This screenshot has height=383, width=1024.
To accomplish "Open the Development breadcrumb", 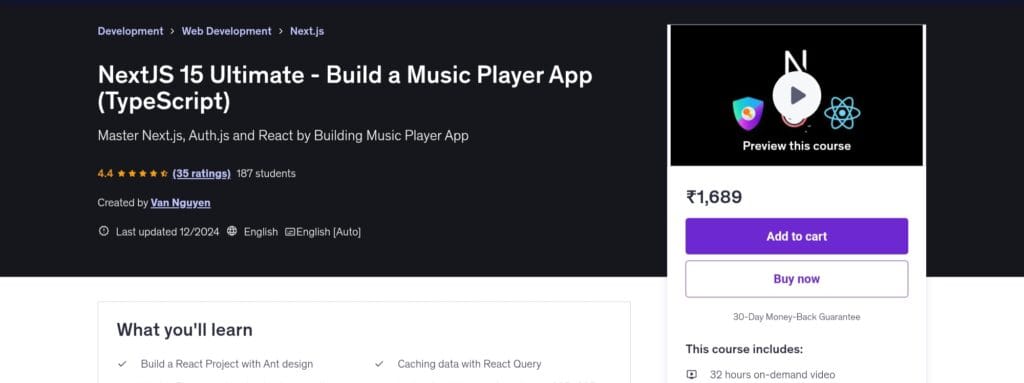I will coord(131,31).
